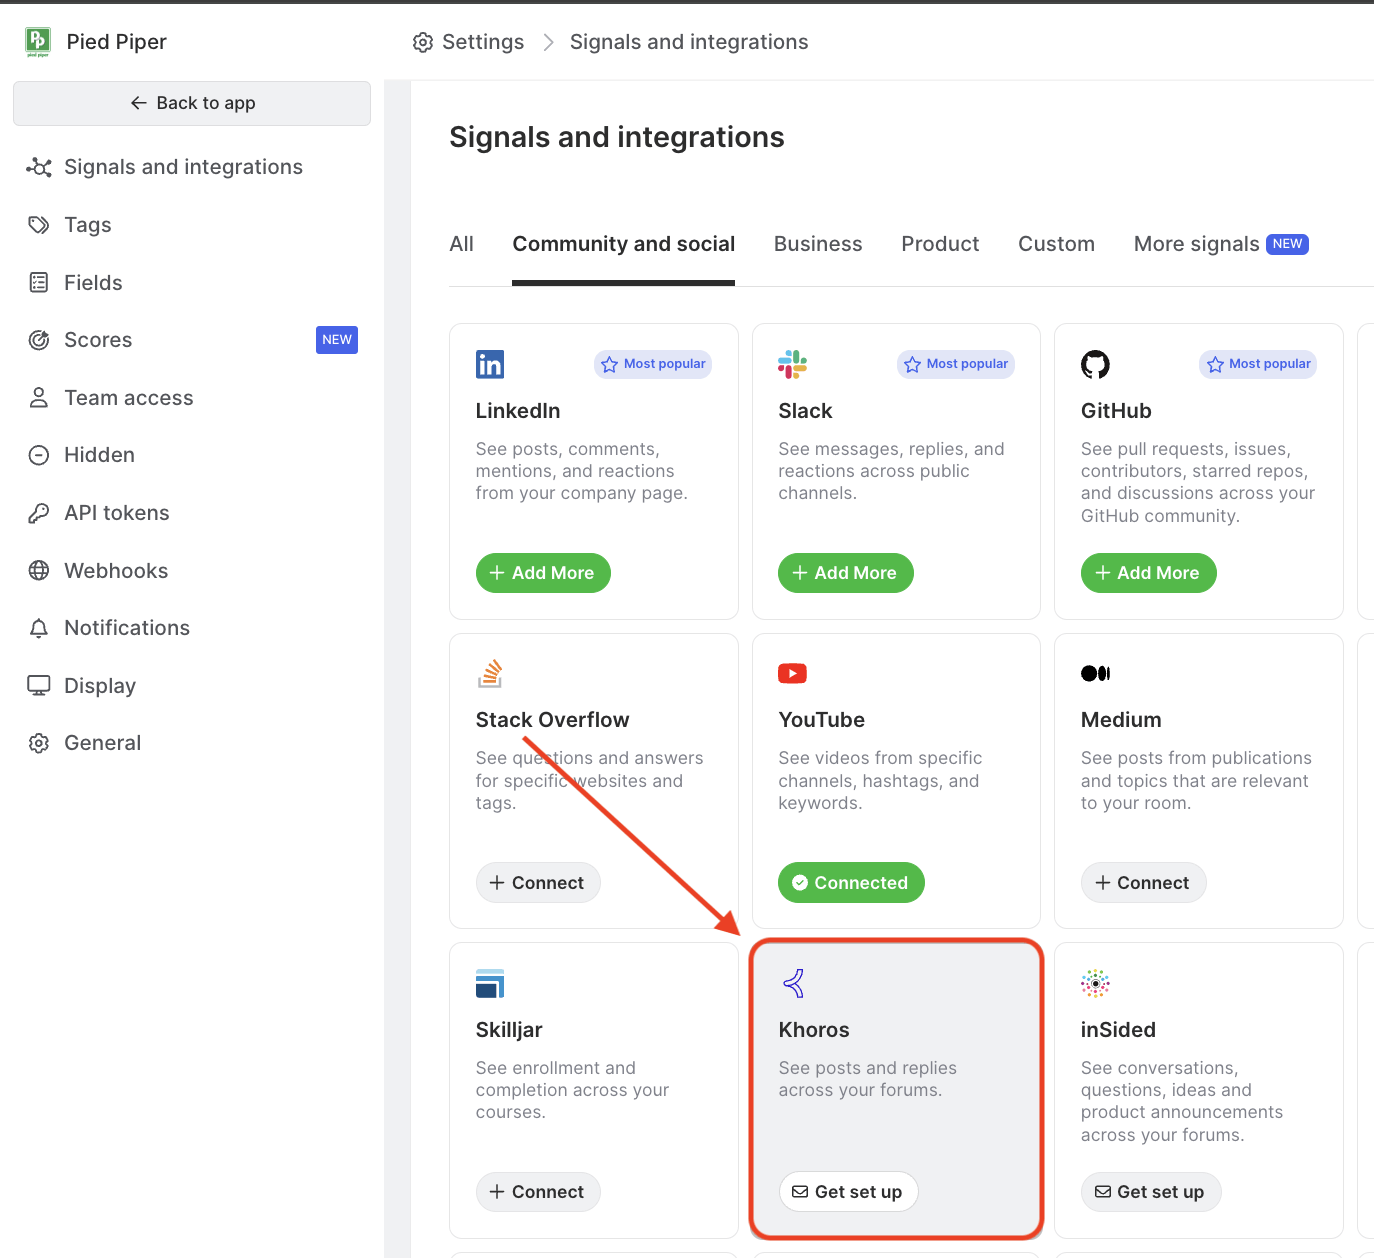1374x1258 pixels.
Task: Click the Medium card title
Action: point(1121,720)
